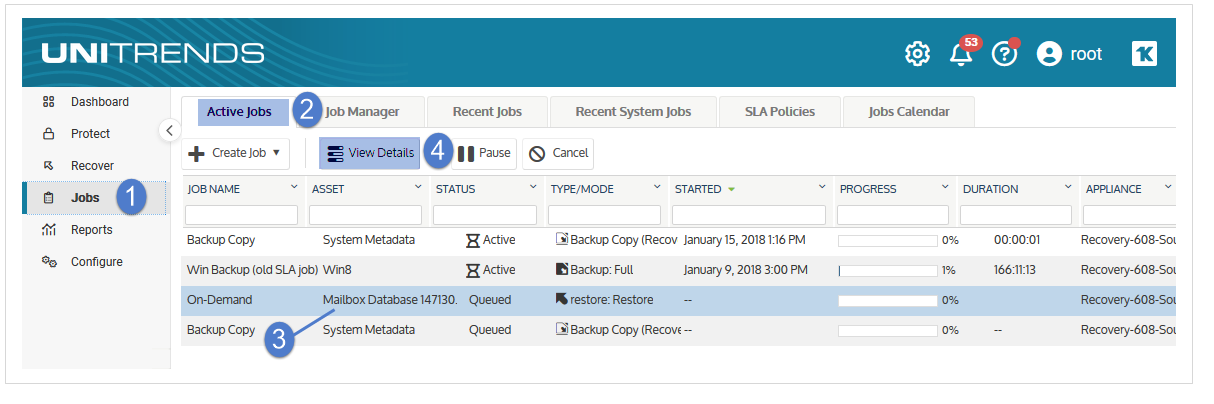Click the 1% progress bar for Win Backup
1214x404 pixels.
coord(887,270)
